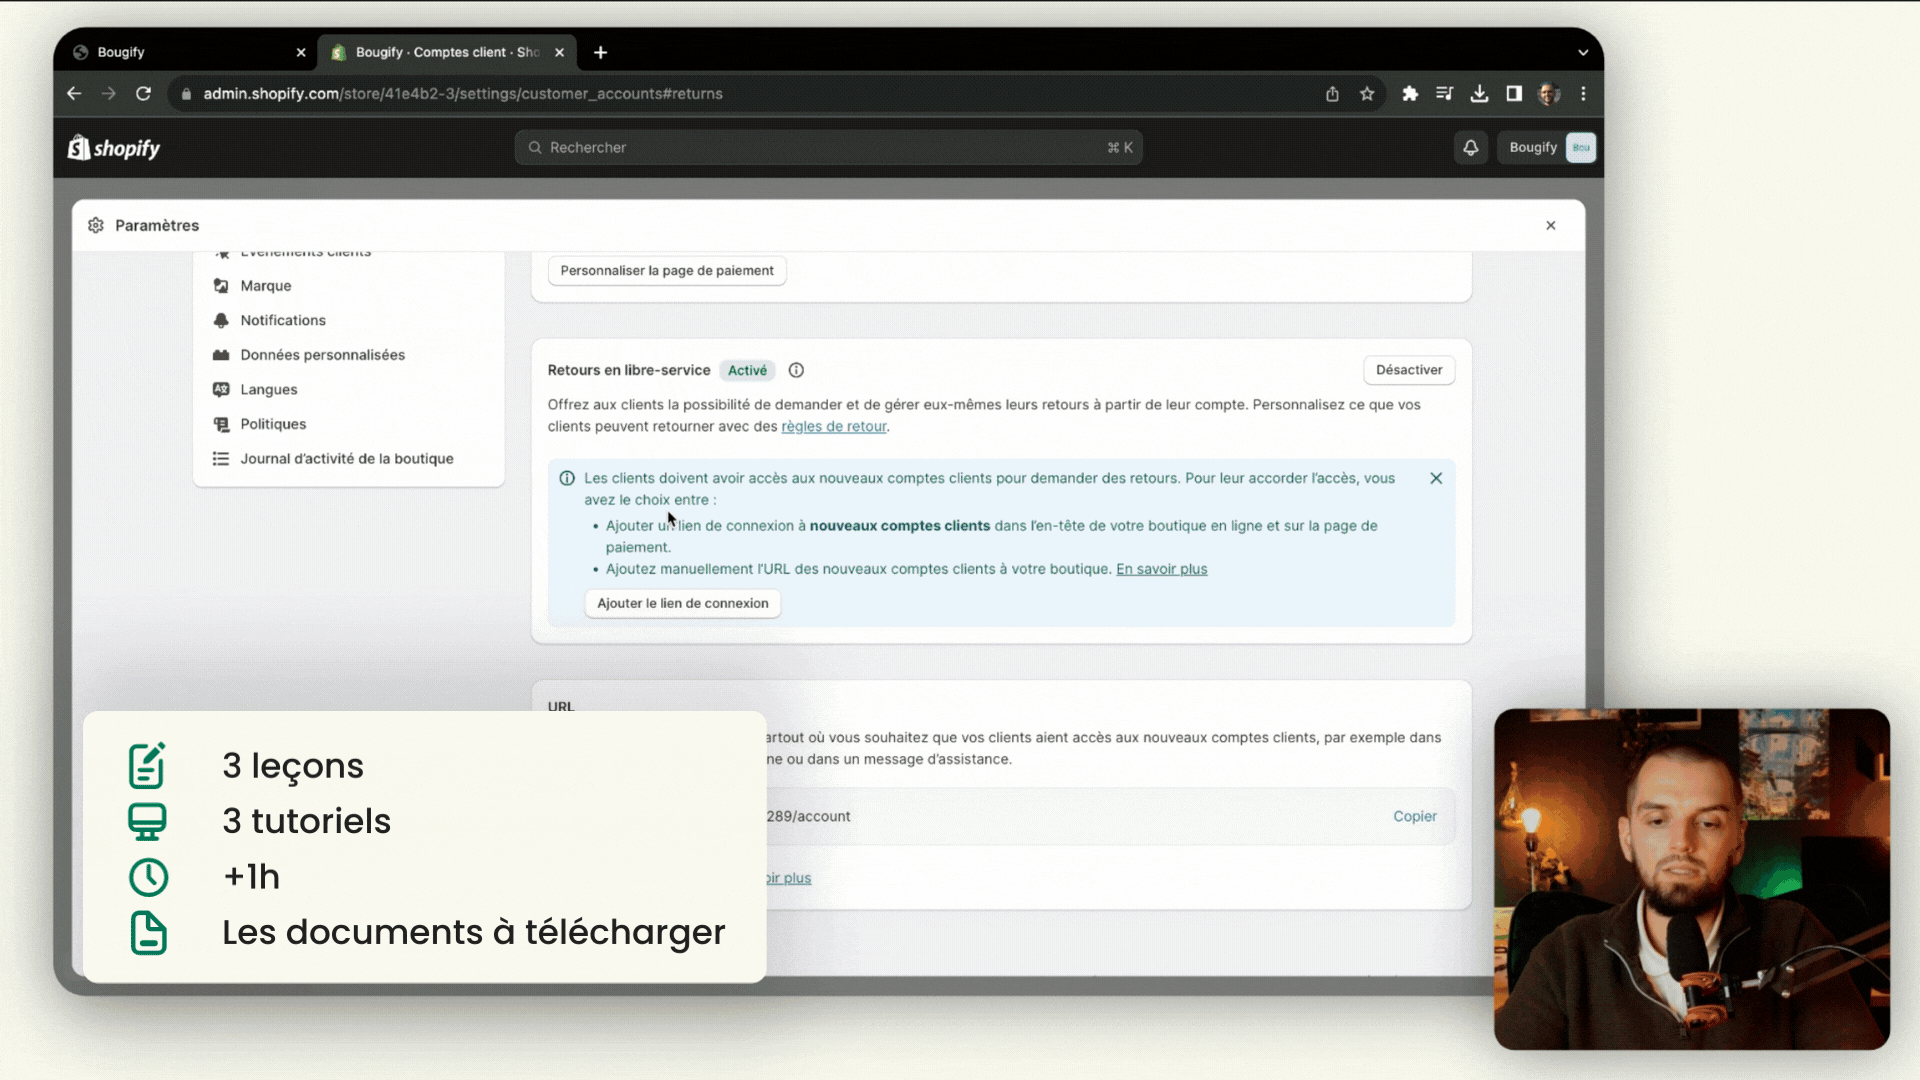Click the Shopify logo

coord(114,148)
